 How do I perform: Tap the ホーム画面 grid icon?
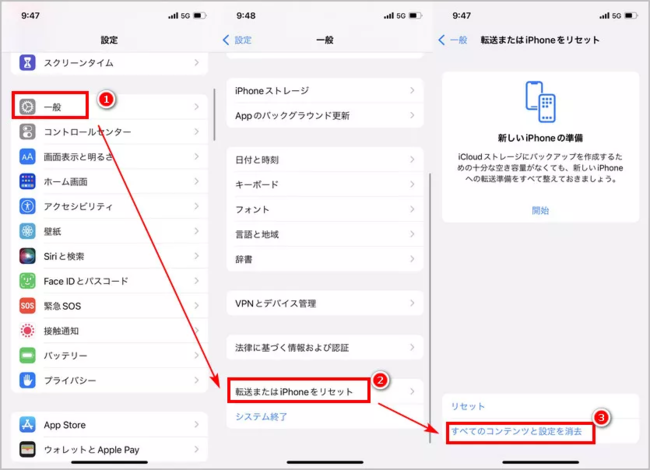27,182
